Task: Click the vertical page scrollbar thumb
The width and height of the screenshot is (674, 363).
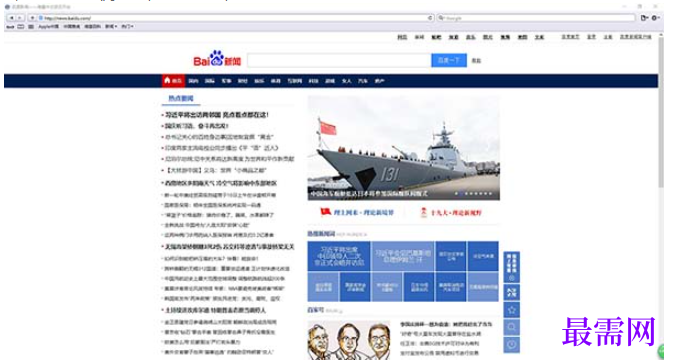Action: [661, 112]
